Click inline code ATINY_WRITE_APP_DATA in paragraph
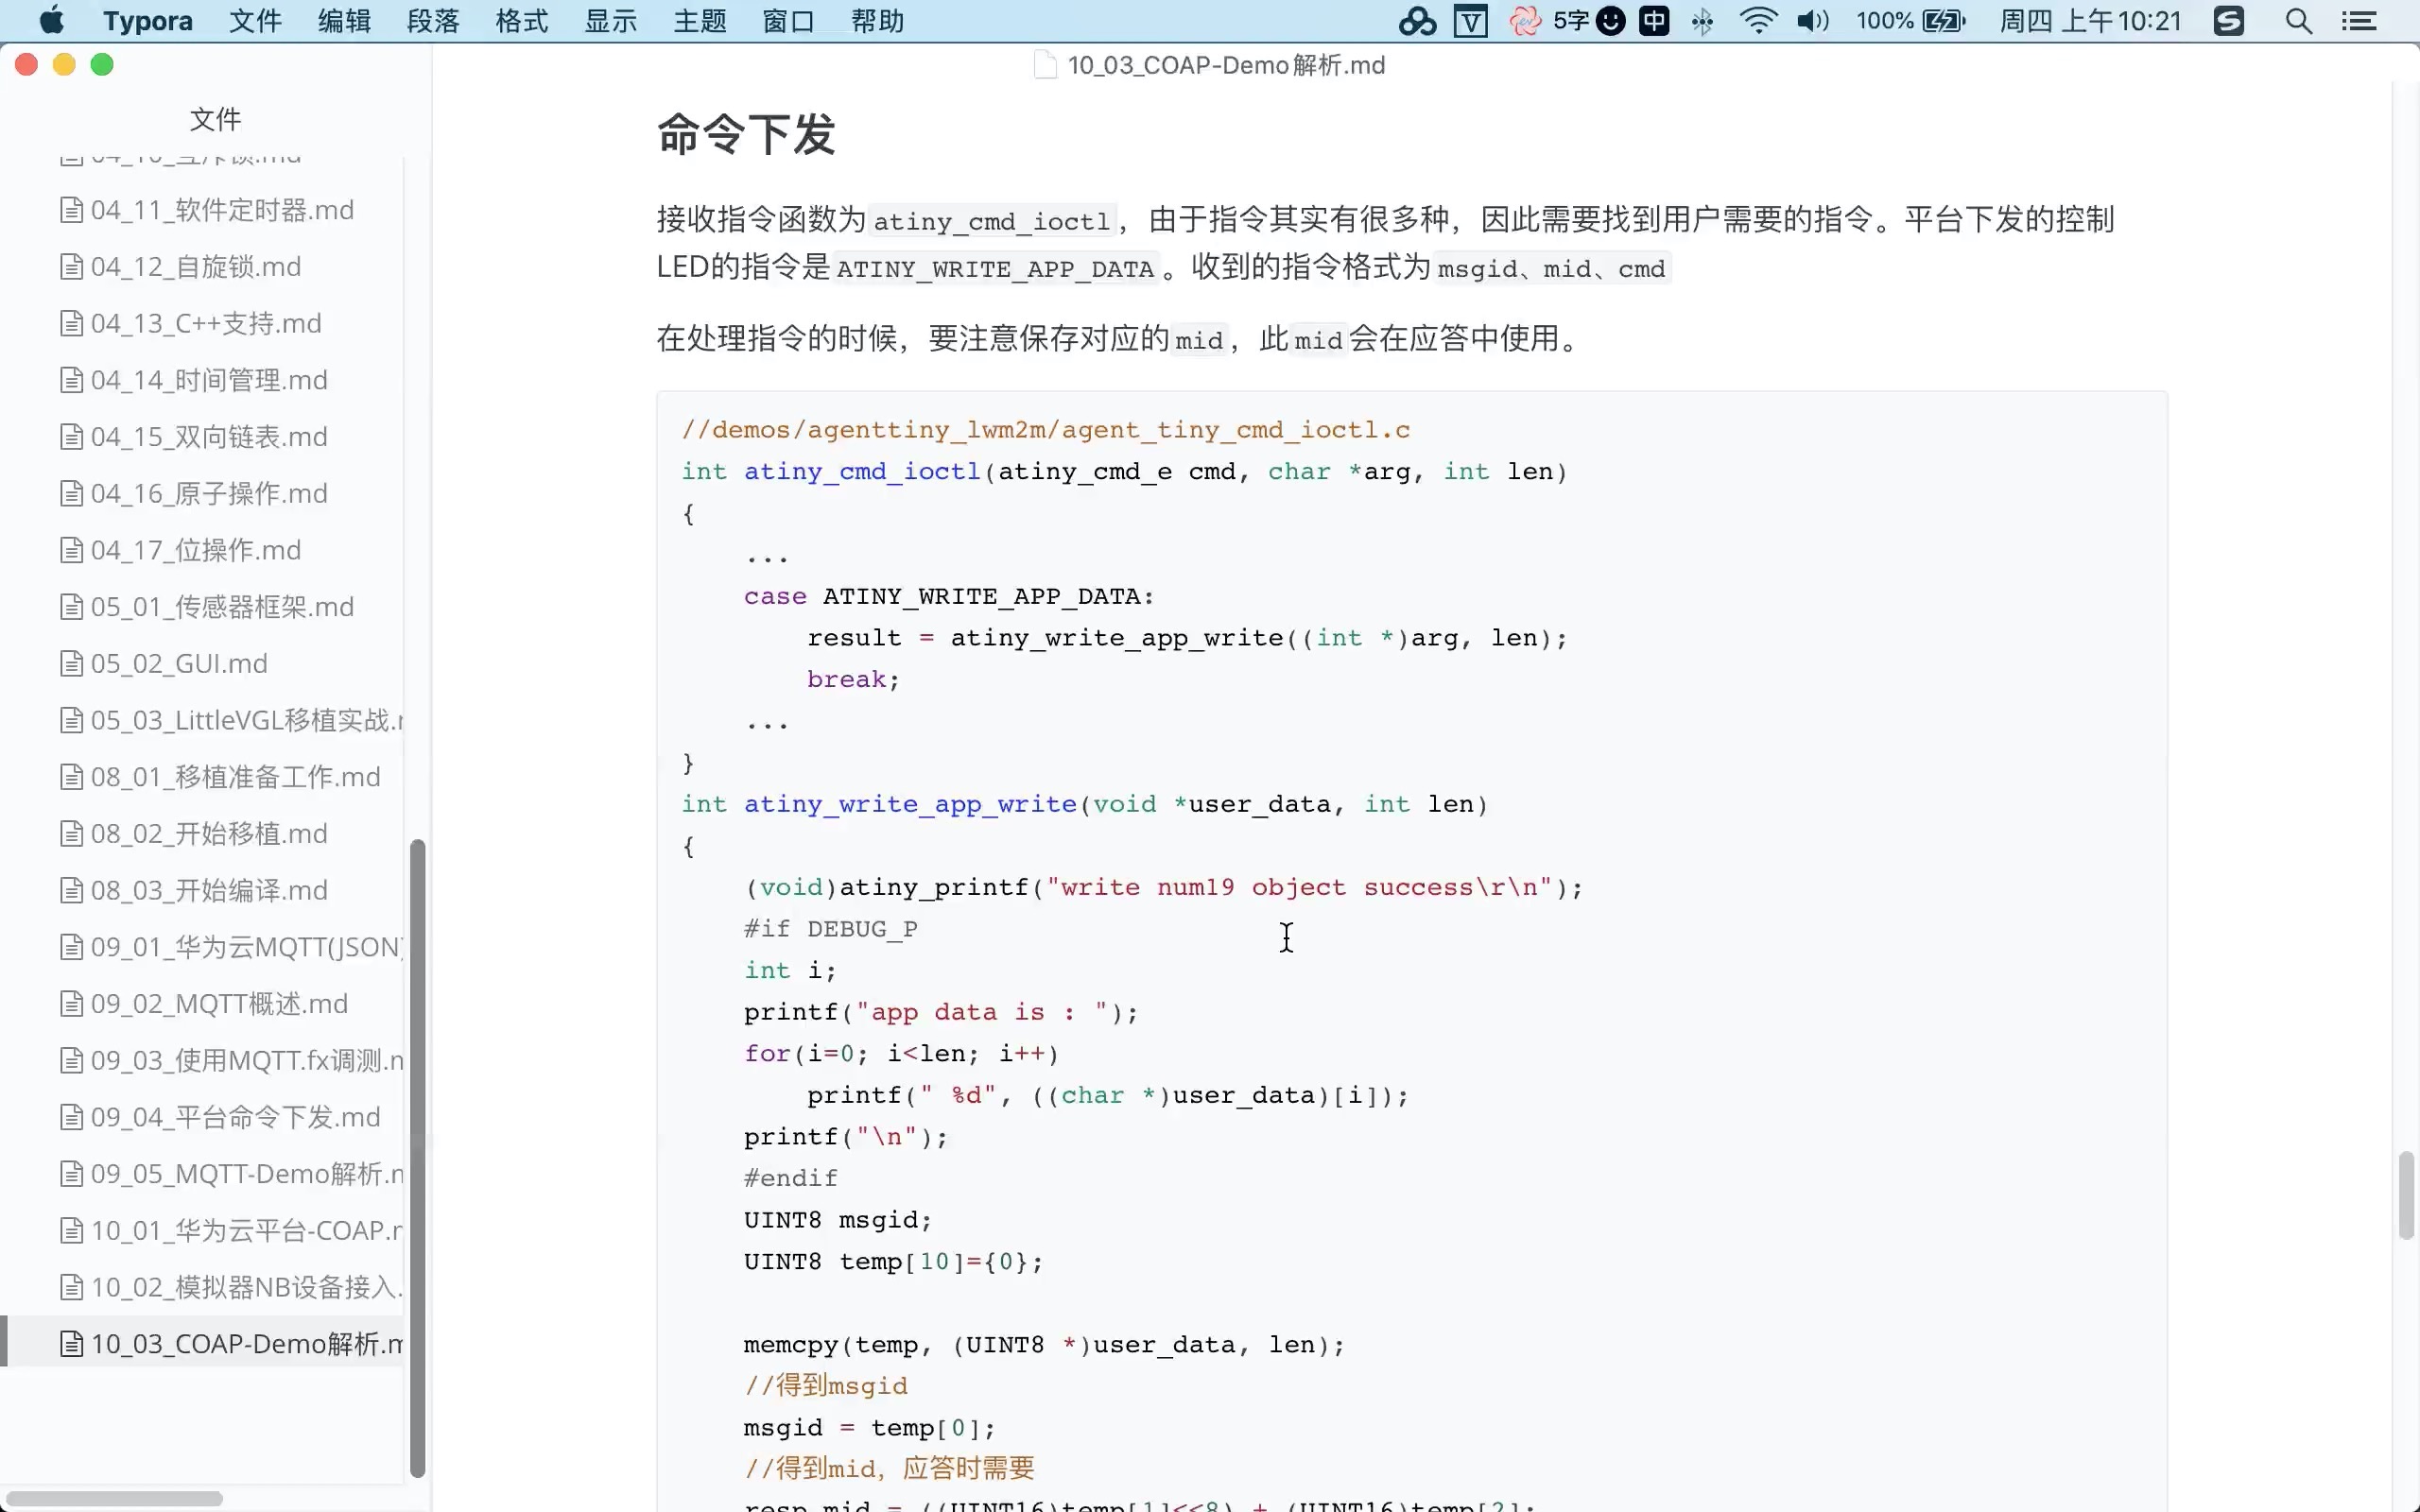The height and width of the screenshot is (1512, 2420). tap(995, 269)
